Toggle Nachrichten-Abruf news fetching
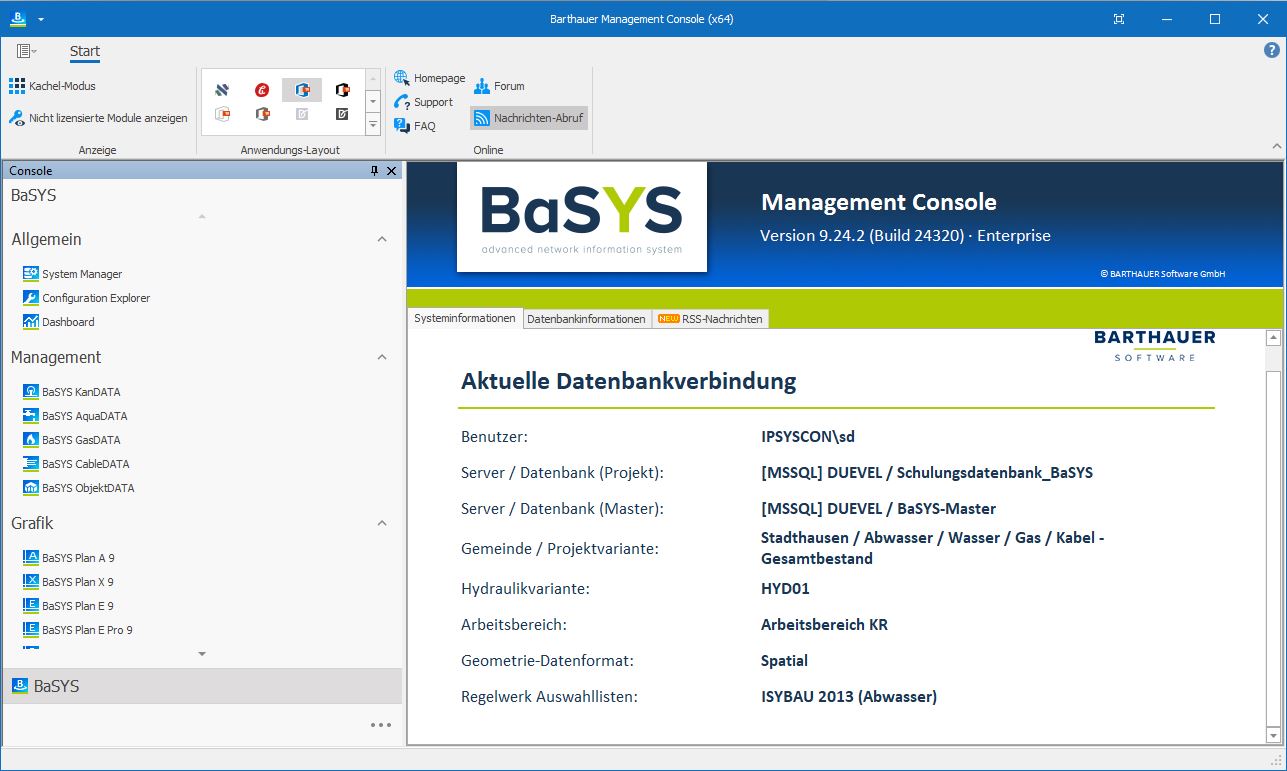 (529, 118)
